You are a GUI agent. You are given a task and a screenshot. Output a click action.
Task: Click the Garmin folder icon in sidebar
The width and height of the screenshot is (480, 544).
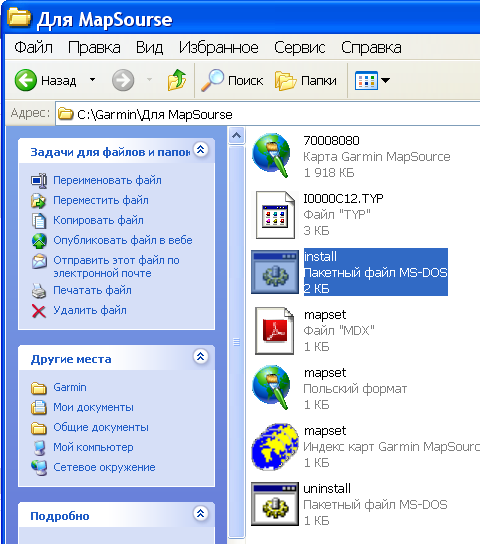[x=38, y=388]
